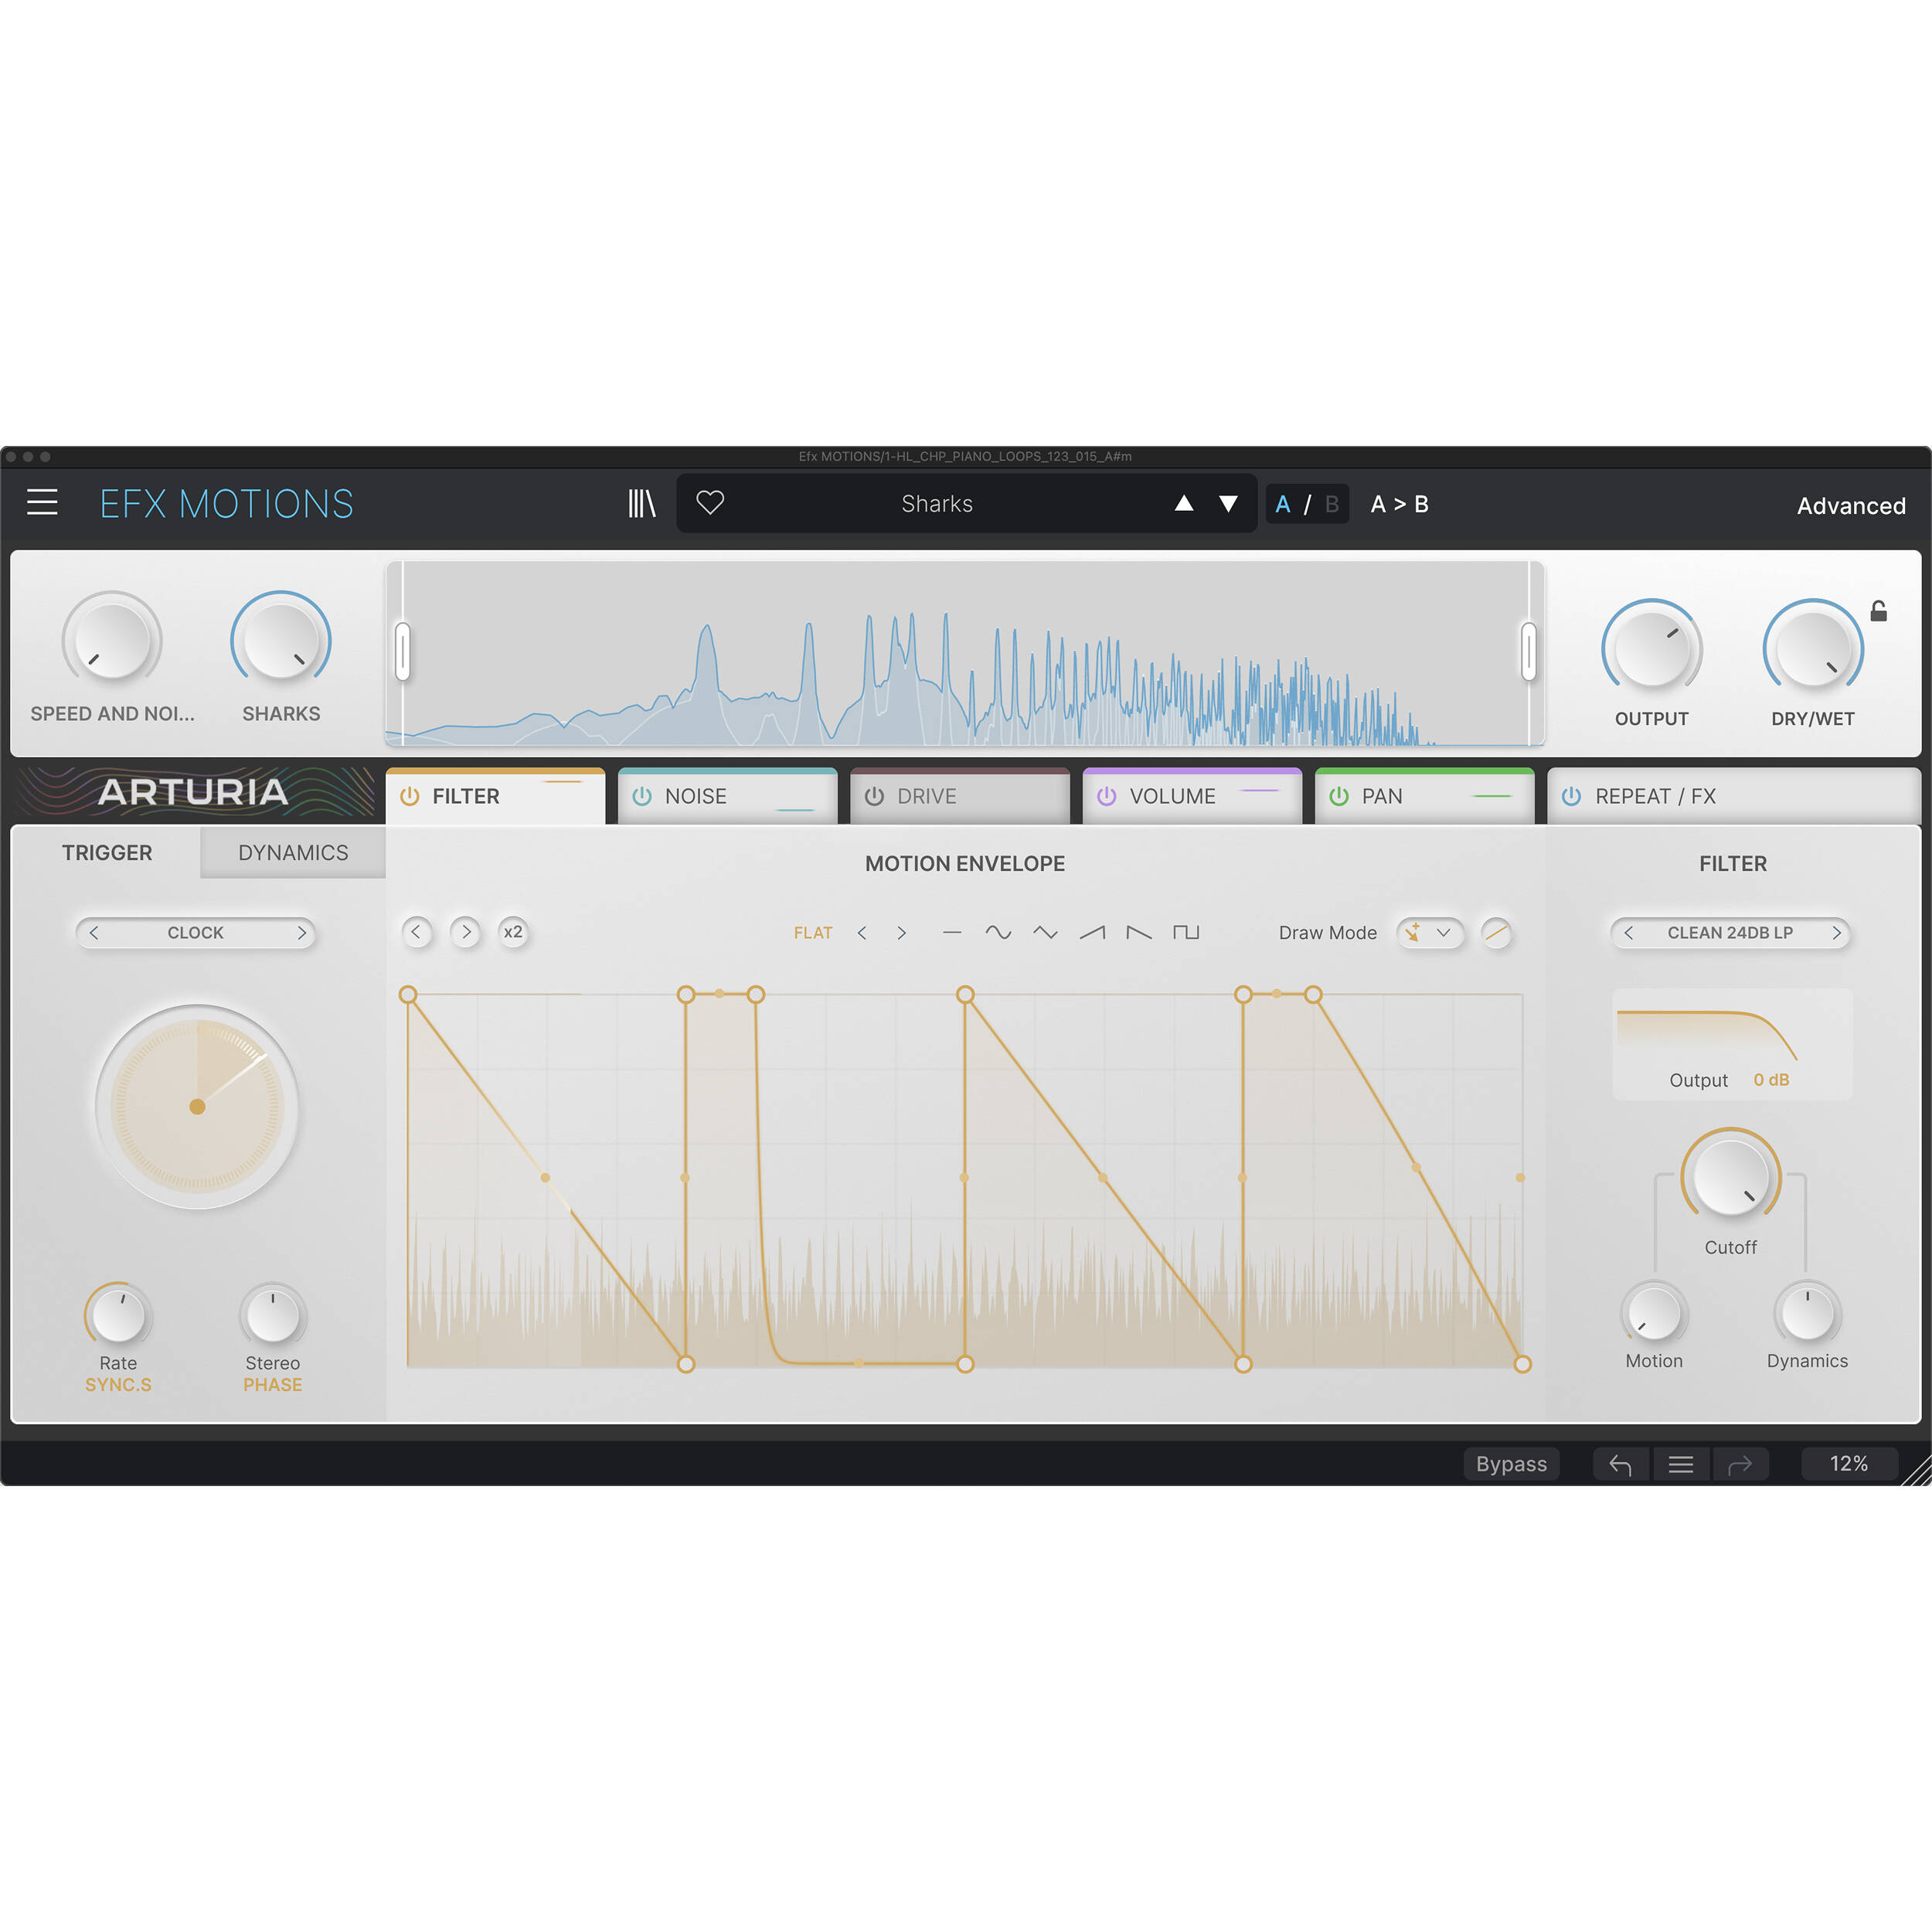
Task: Click the Bypass button
Action: [1510, 1464]
